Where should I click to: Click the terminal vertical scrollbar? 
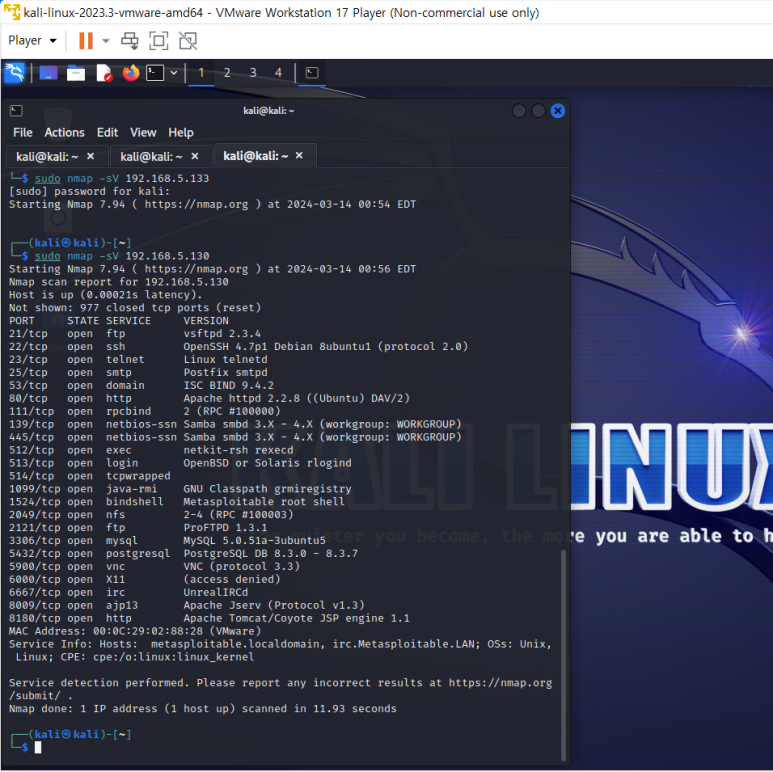point(563,656)
